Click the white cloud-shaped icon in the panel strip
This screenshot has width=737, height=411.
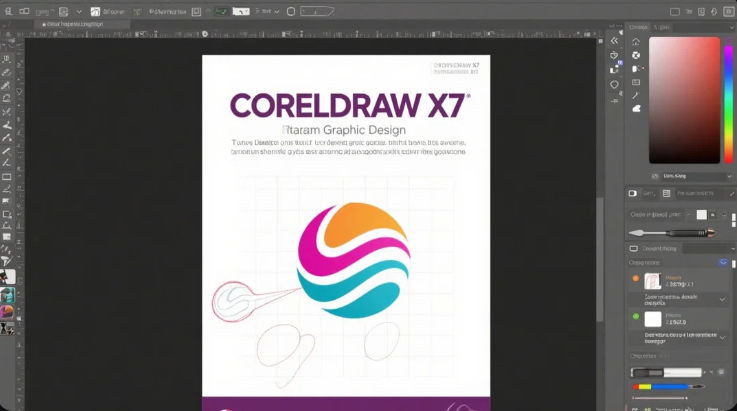pyautogui.click(x=636, y=109)
